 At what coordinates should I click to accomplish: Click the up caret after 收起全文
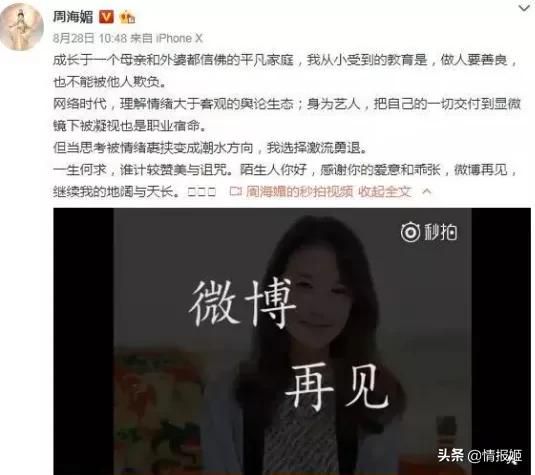point(427,191)
